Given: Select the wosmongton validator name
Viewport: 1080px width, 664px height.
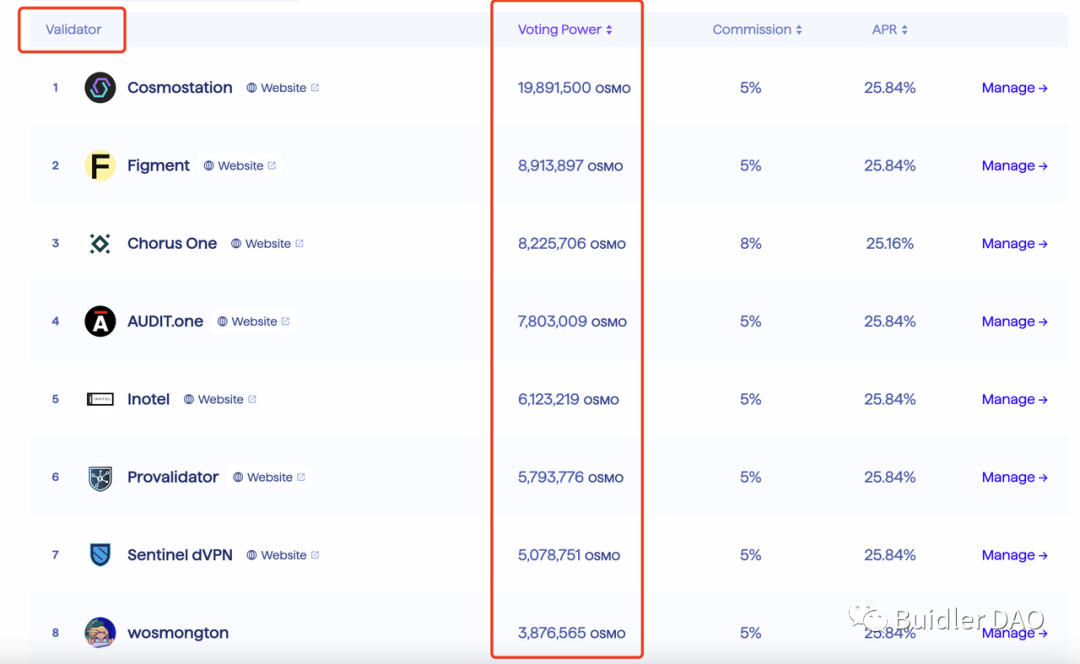Looking at the screenshot, I should pyautogui.click(x=178, y=632).
